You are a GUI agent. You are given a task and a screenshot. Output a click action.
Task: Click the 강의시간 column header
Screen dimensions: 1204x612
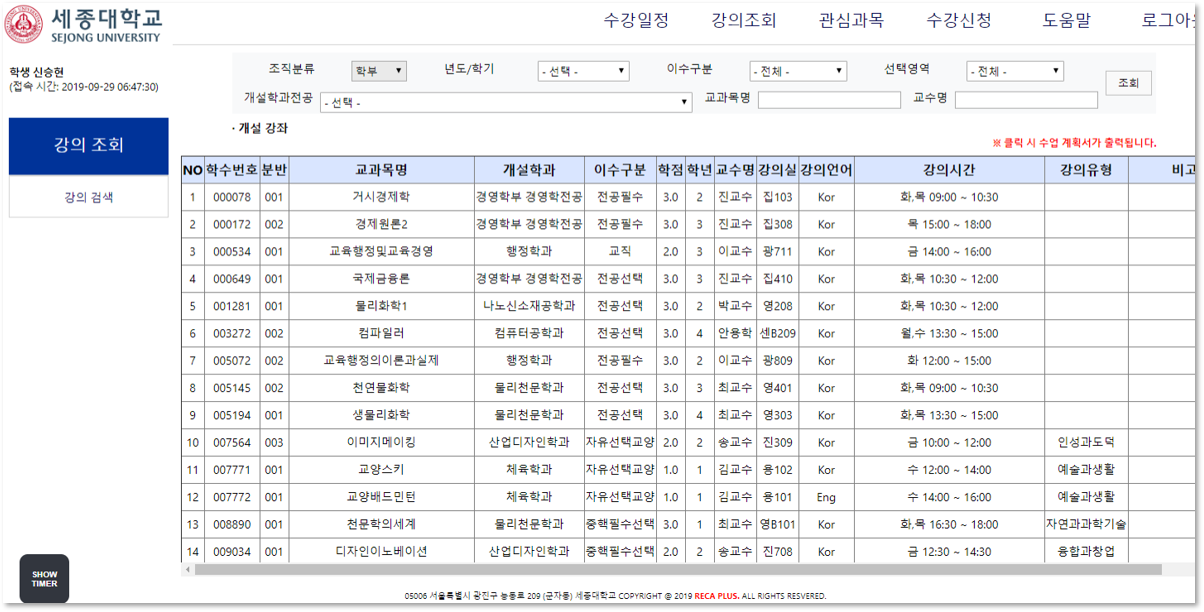949,170
